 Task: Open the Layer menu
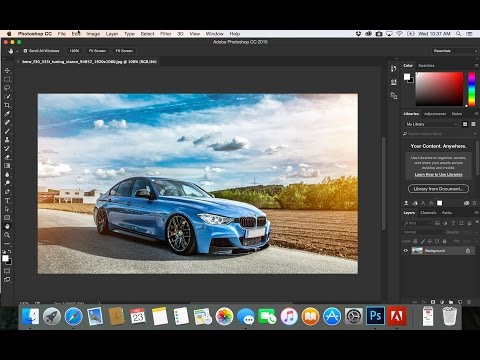tap(112, 34)
